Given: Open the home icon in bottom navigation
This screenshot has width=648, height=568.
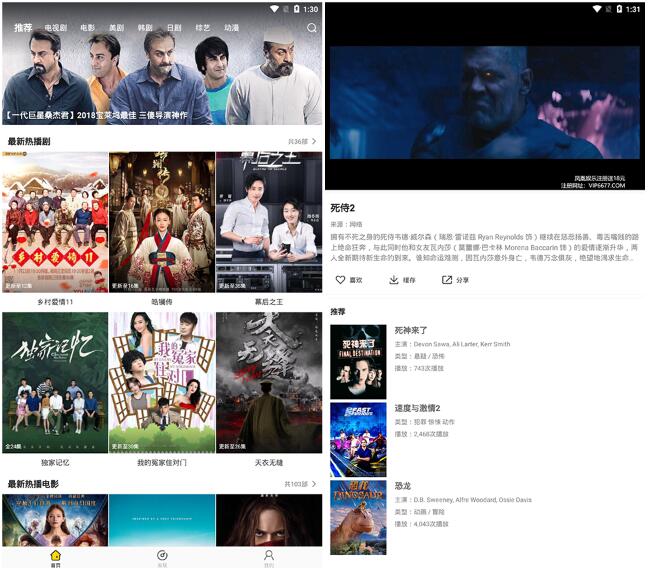Looking at the screenshot, I should point(55,555).
